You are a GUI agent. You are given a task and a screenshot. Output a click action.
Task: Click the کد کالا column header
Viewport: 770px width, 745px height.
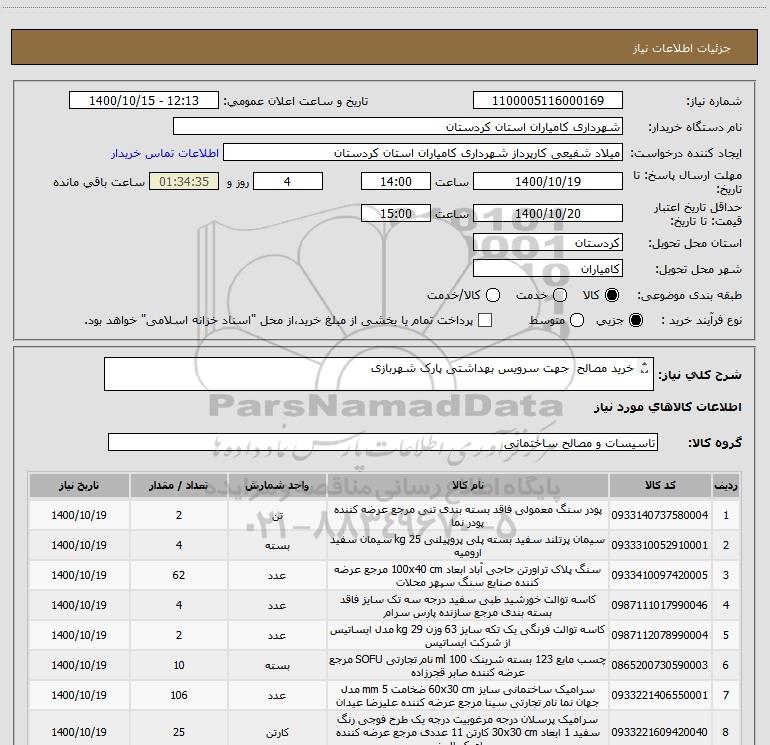point(660,485)
